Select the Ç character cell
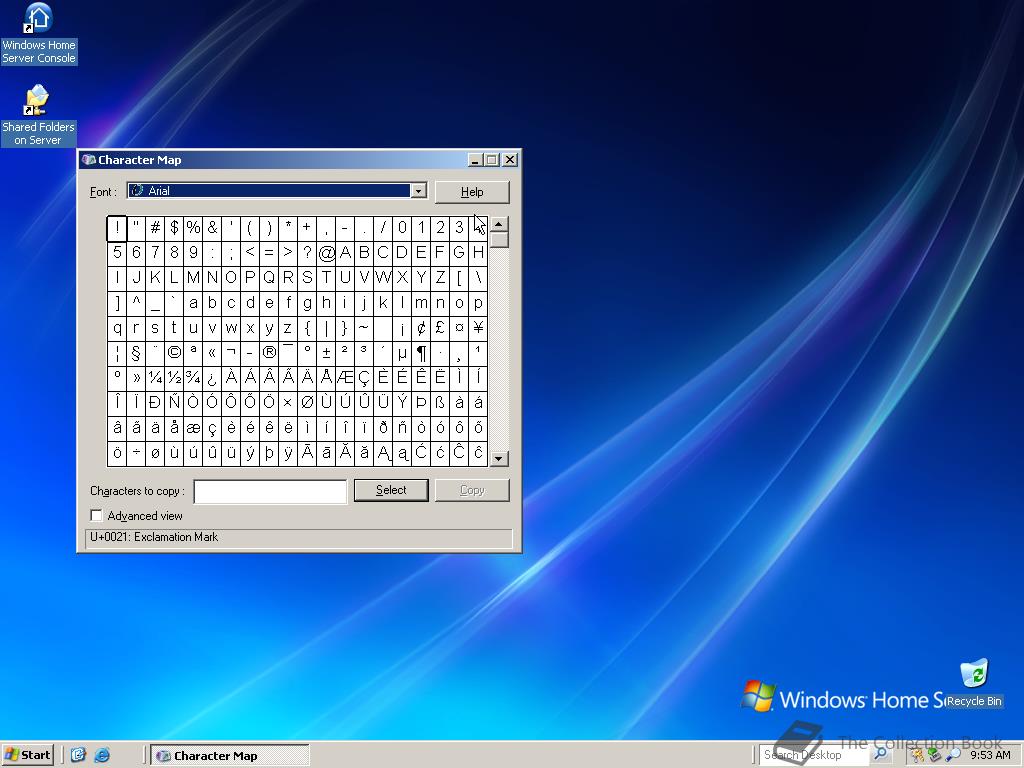This screenshot has width=1024, height=768. pos(364,378)
